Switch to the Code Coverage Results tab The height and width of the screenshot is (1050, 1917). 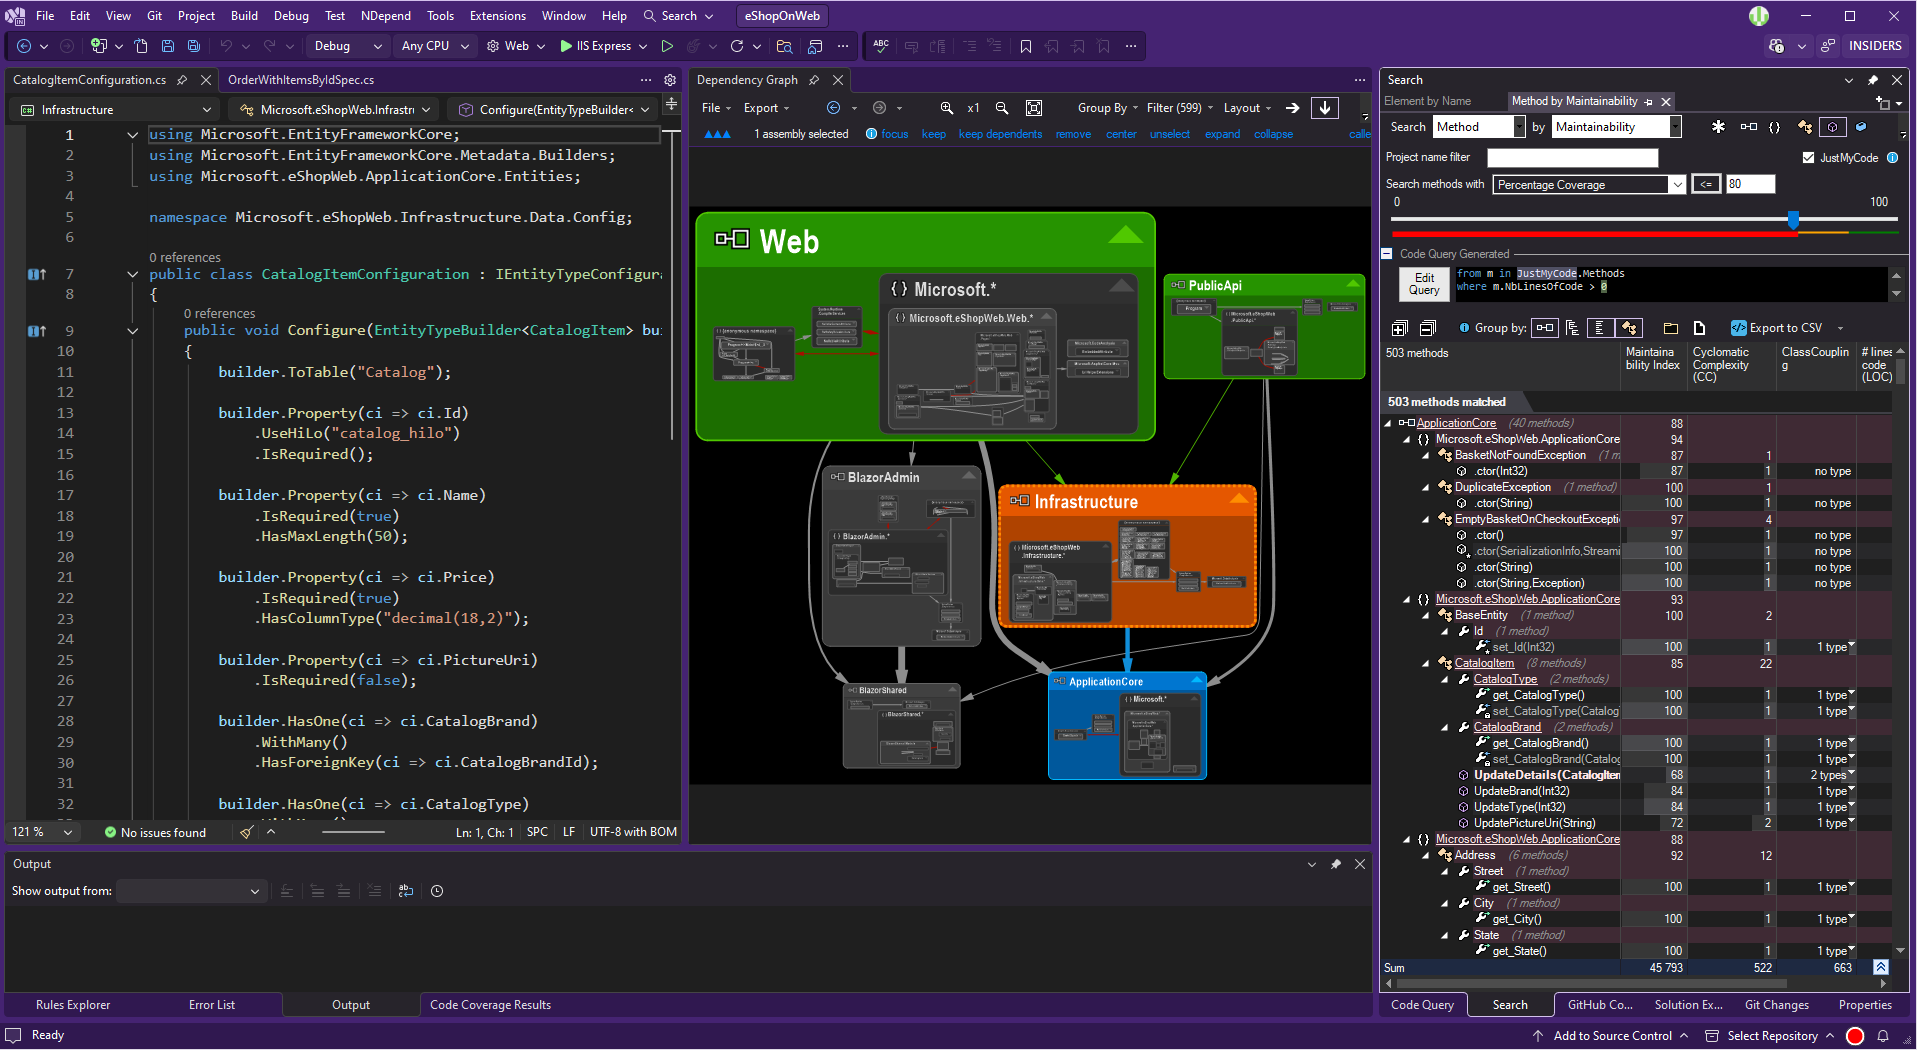pos(490,1005)
